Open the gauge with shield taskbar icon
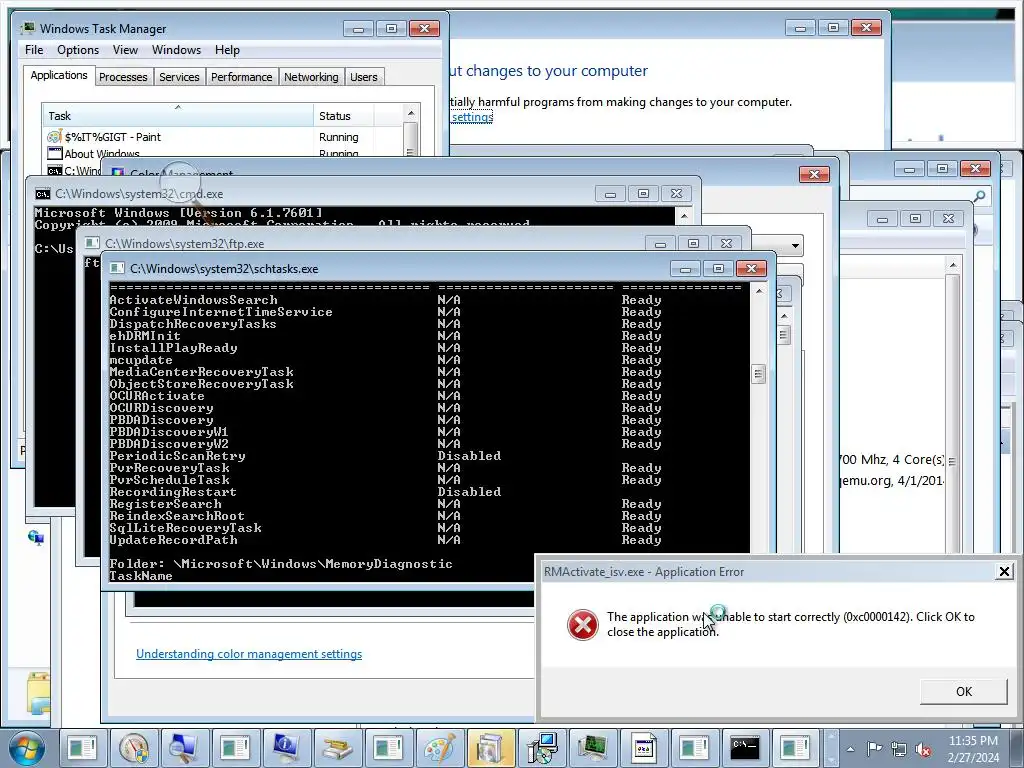This screenshot has height=768, width=1024. (133, 748)
